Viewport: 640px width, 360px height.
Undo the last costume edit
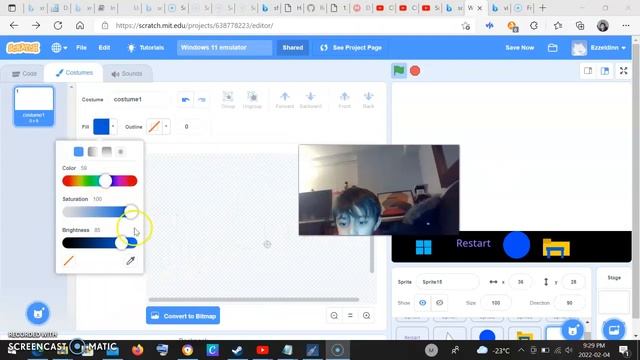tap(186, 100)
